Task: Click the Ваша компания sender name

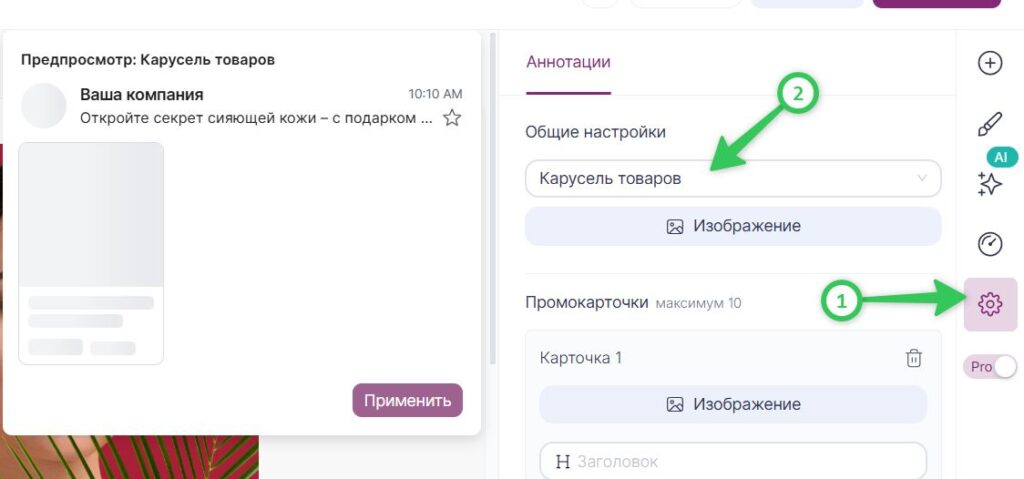Action: [x=142, y=95]
